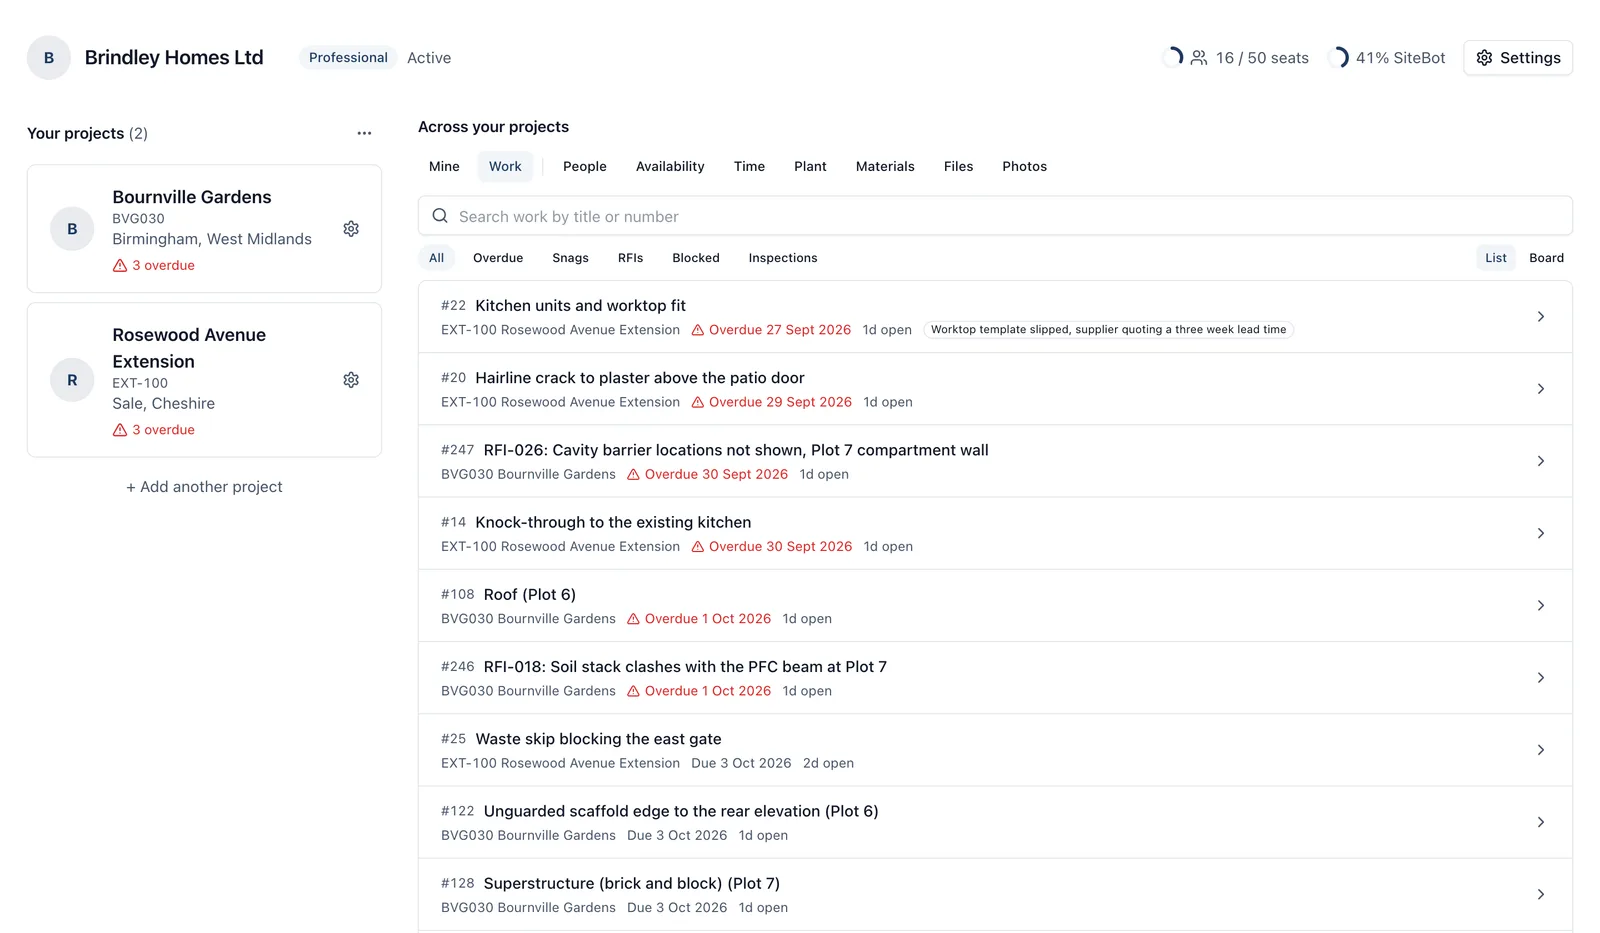1600x933 pixels.
Task: Click overdue warning icon on RFI-026 row
Action: point(633,475)
